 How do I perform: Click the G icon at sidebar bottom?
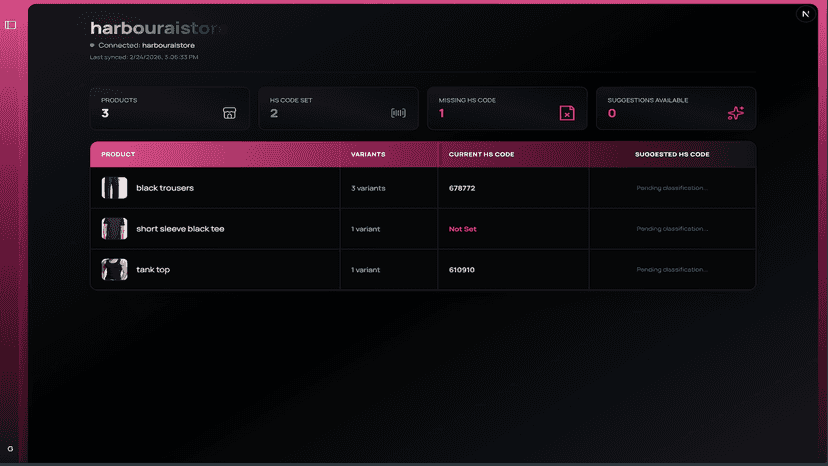(x=10, y=449)
